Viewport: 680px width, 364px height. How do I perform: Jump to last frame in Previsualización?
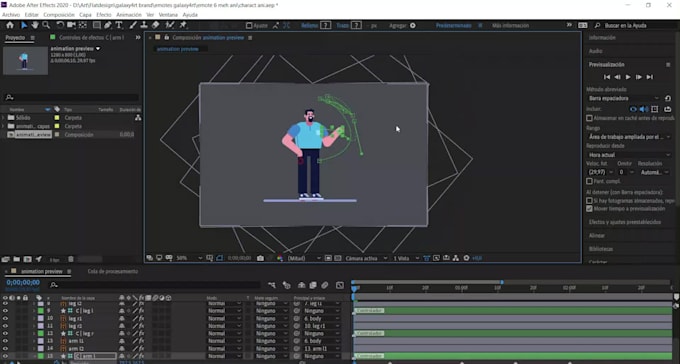coord(649,77)
